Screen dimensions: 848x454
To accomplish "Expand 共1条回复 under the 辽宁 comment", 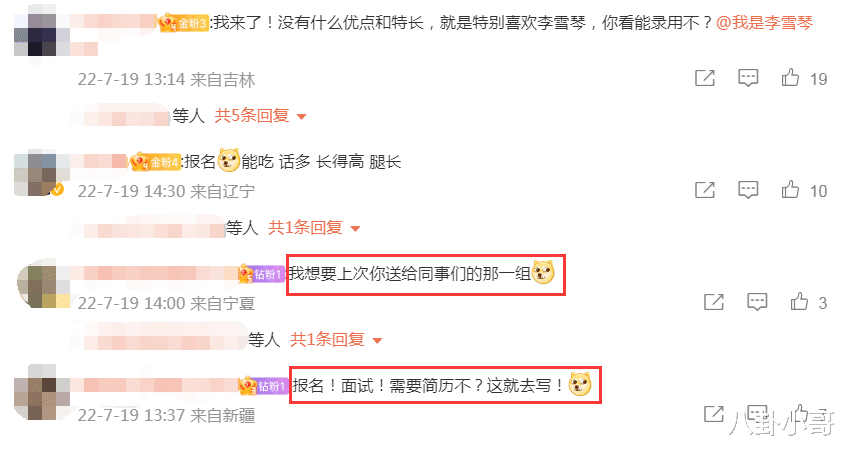I will point(314,227).
